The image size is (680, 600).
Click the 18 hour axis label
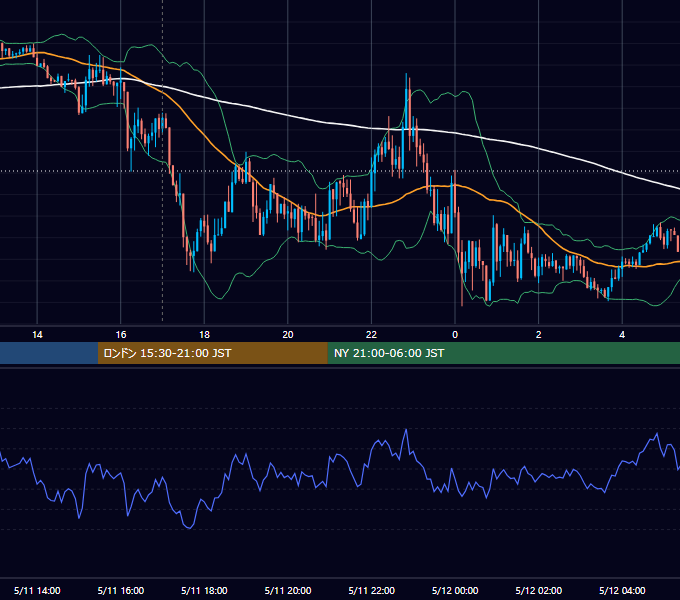tap(204, 335)
